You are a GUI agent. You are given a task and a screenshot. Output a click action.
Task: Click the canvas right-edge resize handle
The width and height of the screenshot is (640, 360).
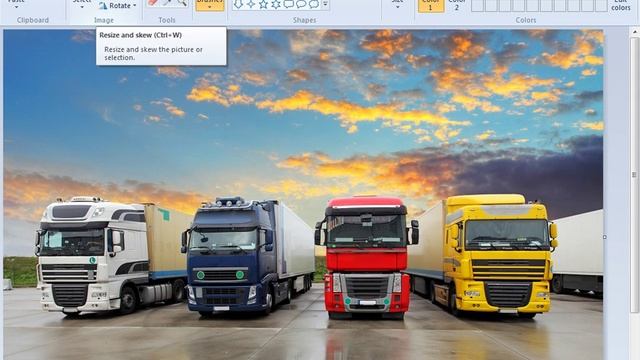click(604, 237)
